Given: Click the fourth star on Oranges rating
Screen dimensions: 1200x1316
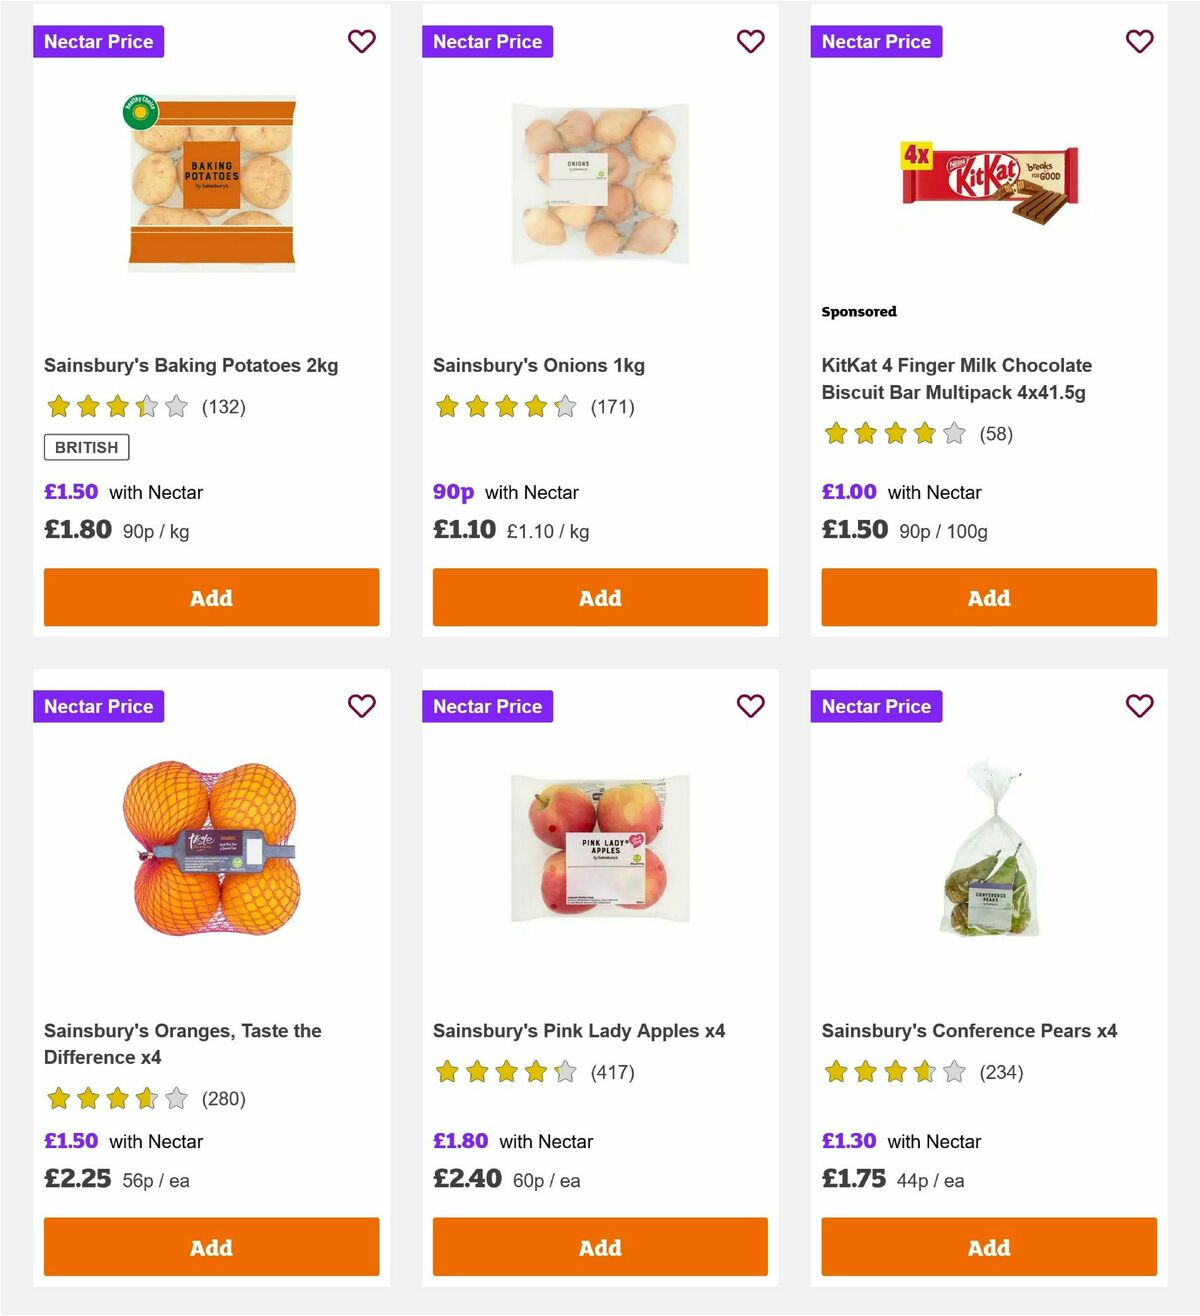Looking at the screenshot, I should pos(144,1098).
